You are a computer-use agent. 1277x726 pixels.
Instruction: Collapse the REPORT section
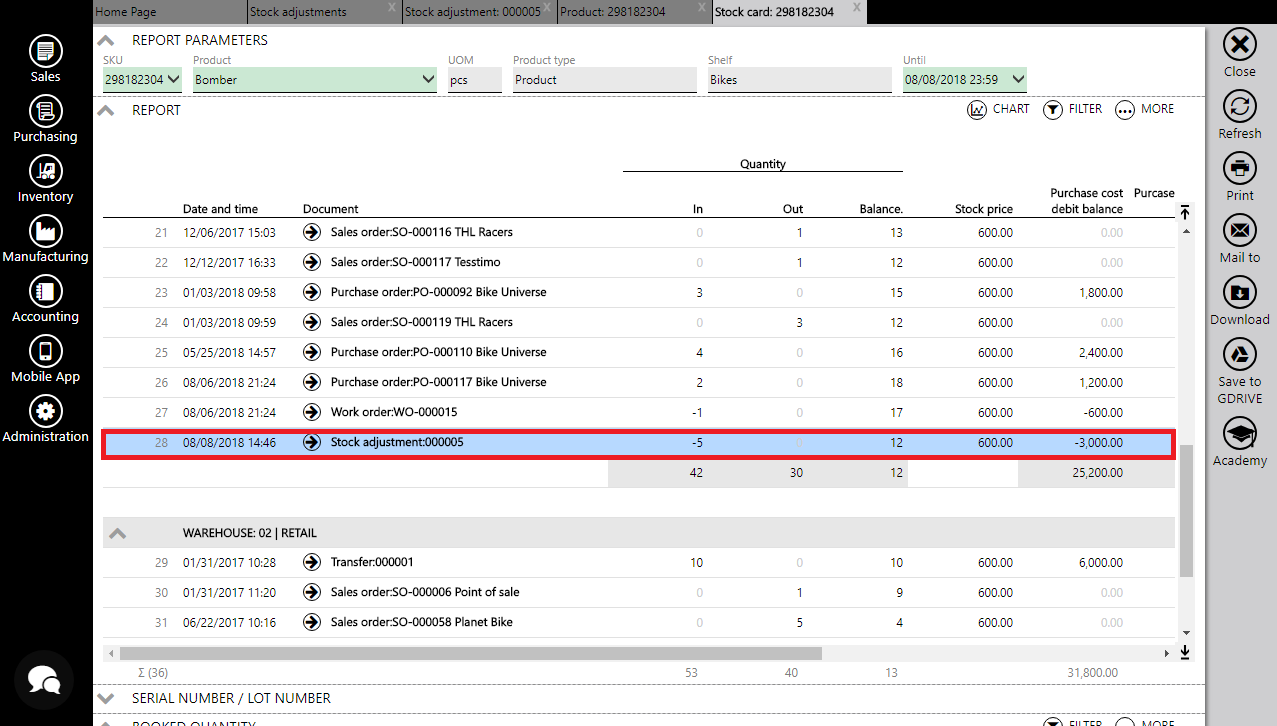(x=104, y=110)
